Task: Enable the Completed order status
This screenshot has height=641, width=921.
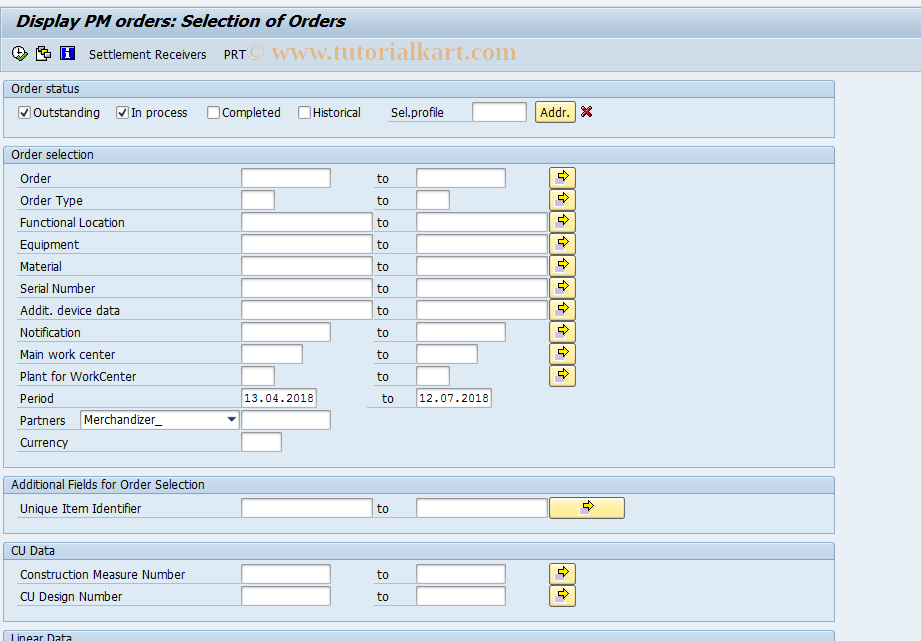Action: point(212,112)
